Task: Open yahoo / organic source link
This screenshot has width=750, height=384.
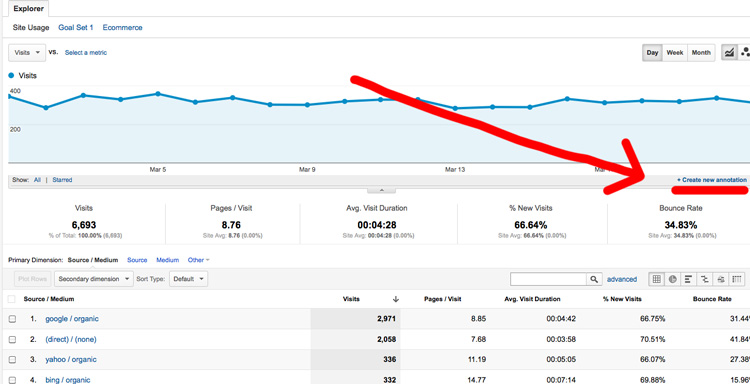Action: pyautogui.click(x=71, y=360)
